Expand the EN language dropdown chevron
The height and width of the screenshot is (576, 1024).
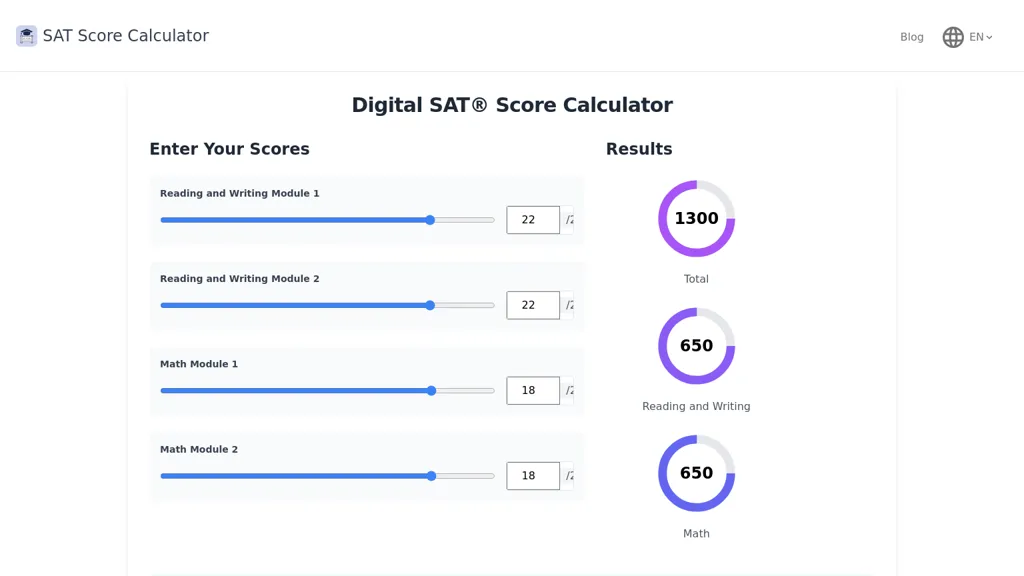[989, 38]
